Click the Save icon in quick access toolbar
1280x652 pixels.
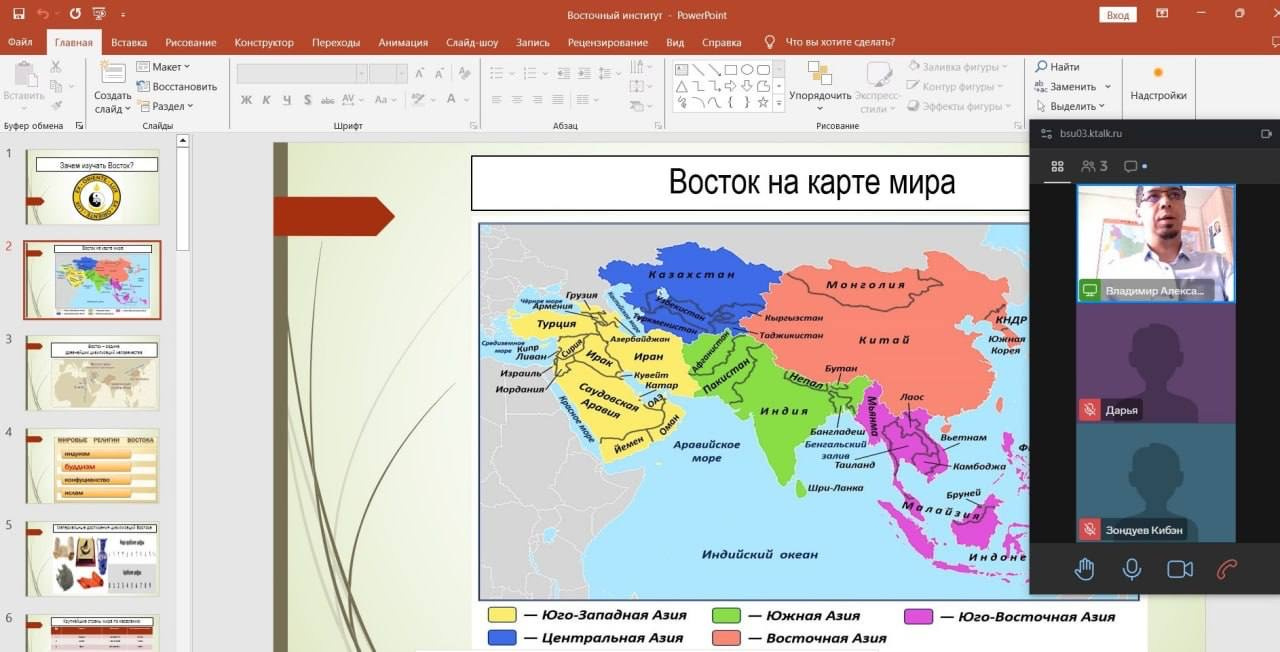pos(18,14)
